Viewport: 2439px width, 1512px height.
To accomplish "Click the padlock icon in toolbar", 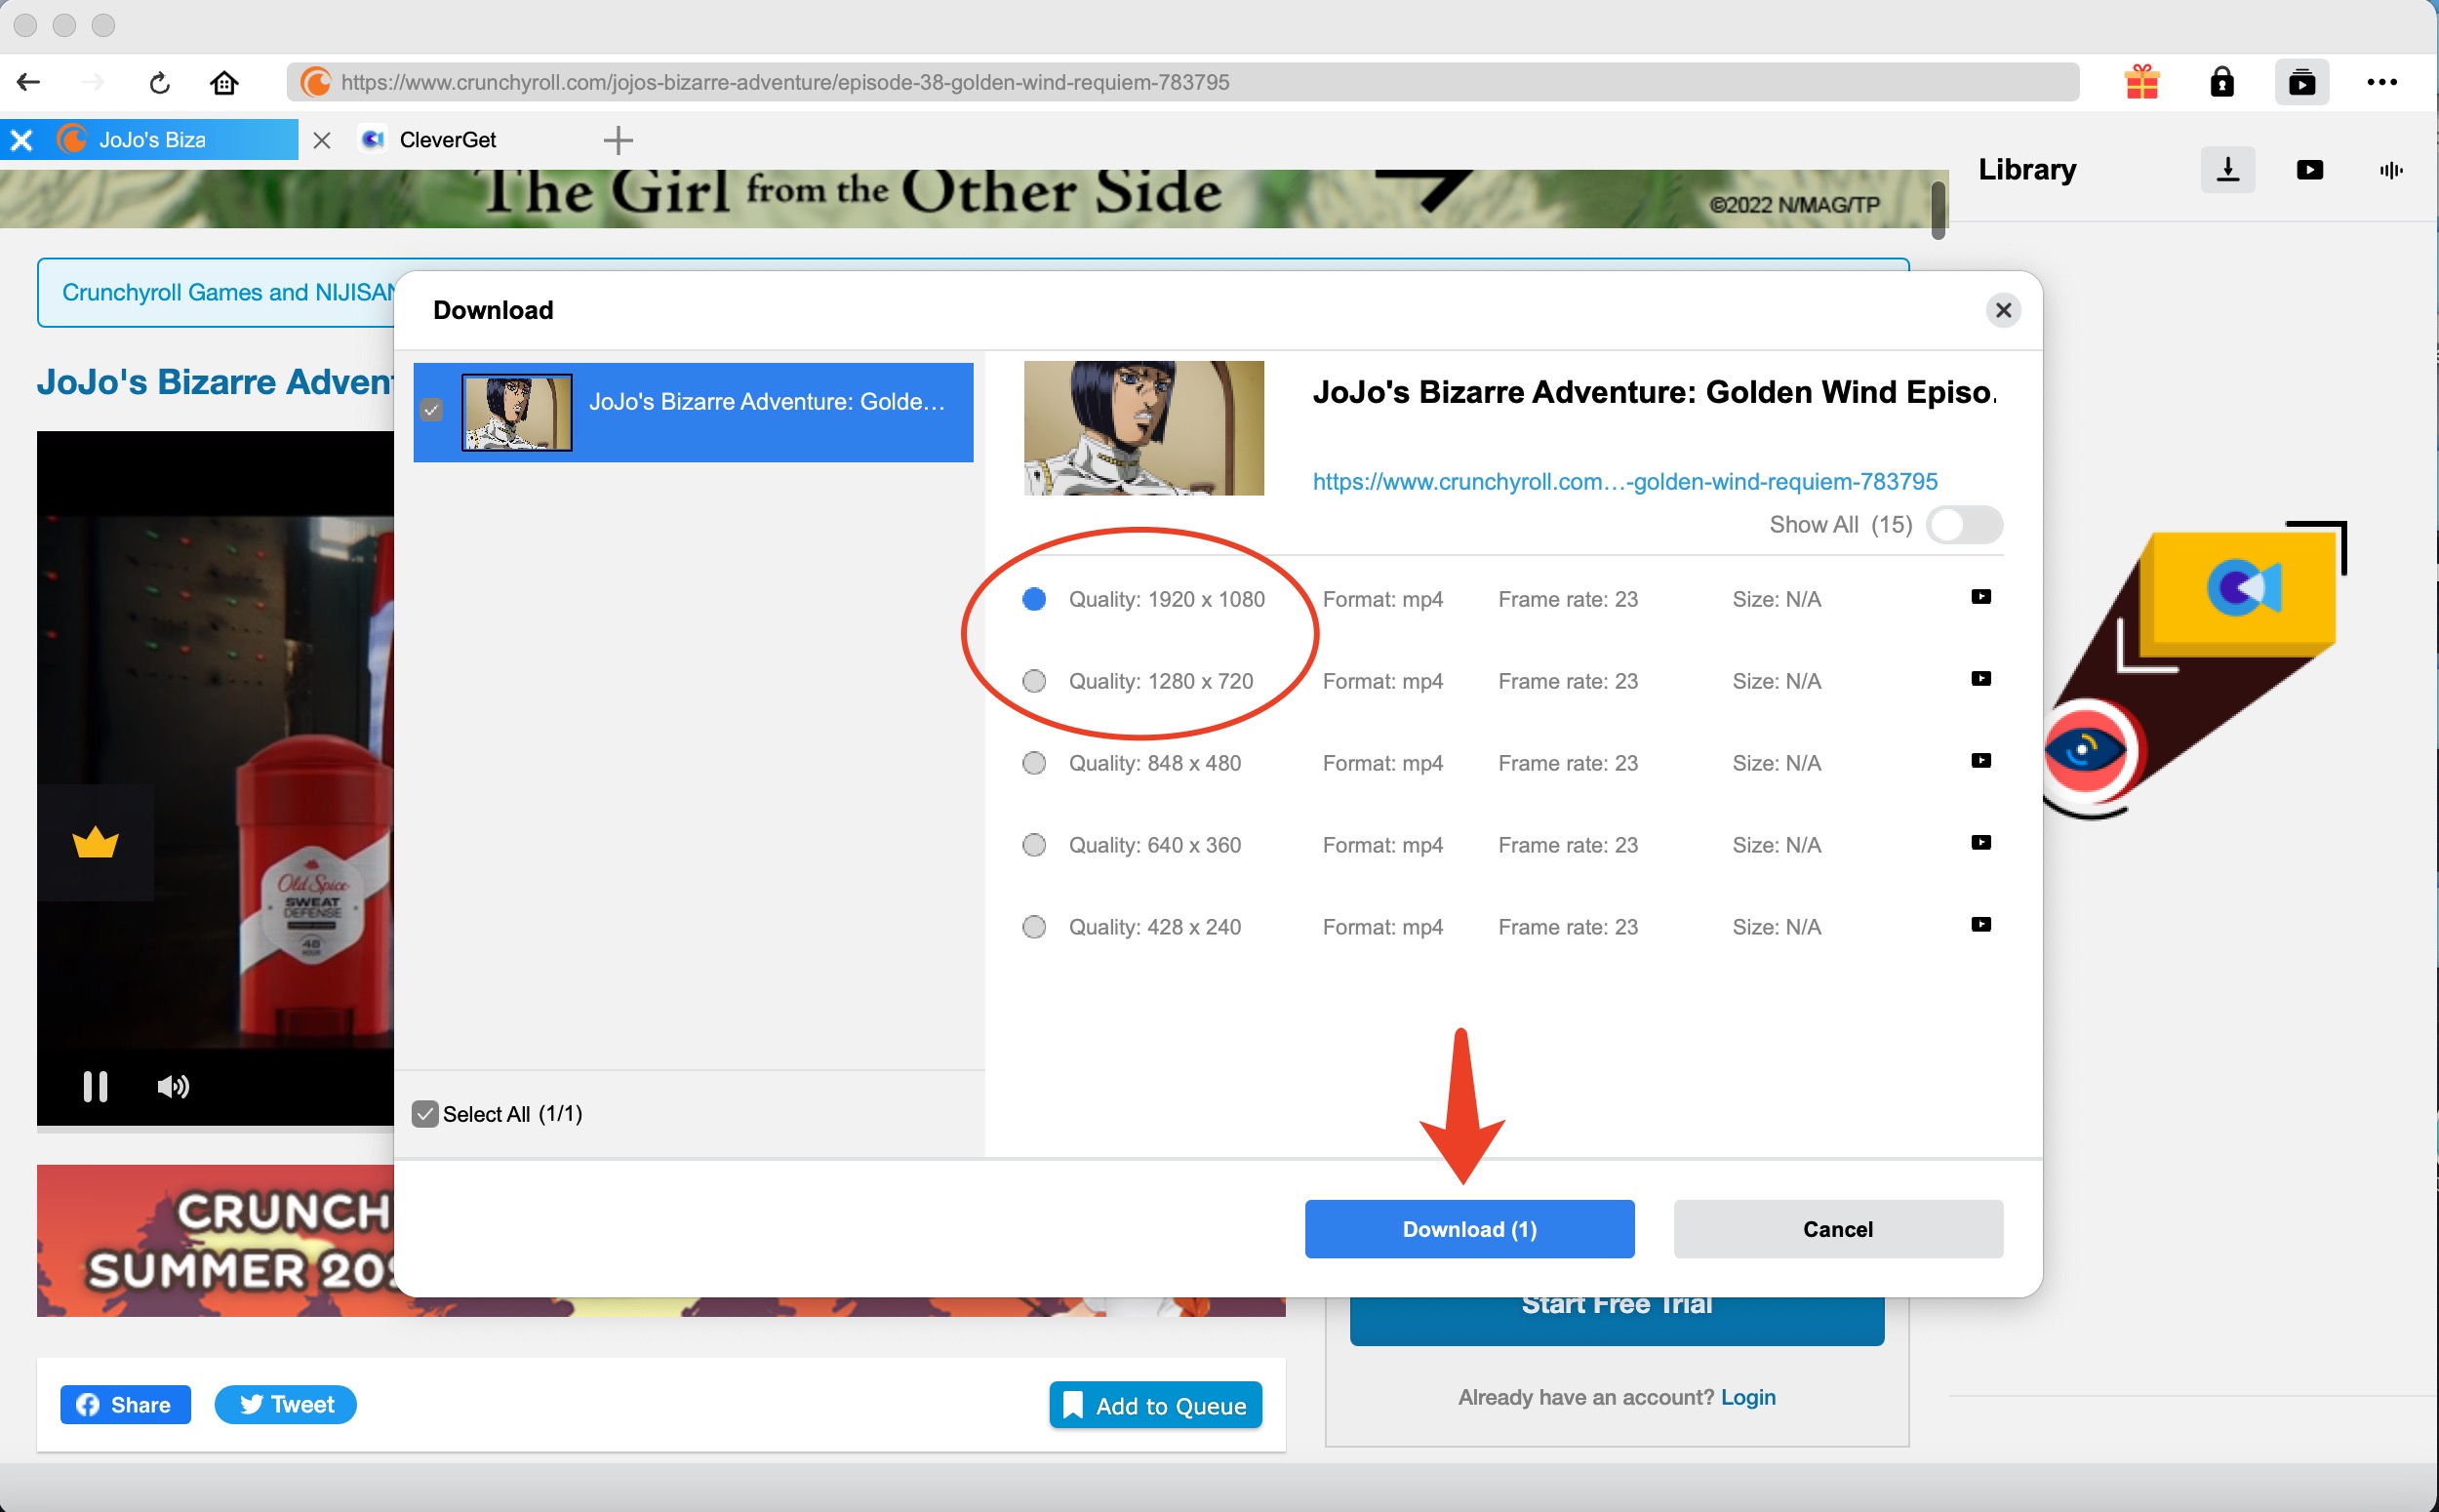I will click(x=2221, y=82).
